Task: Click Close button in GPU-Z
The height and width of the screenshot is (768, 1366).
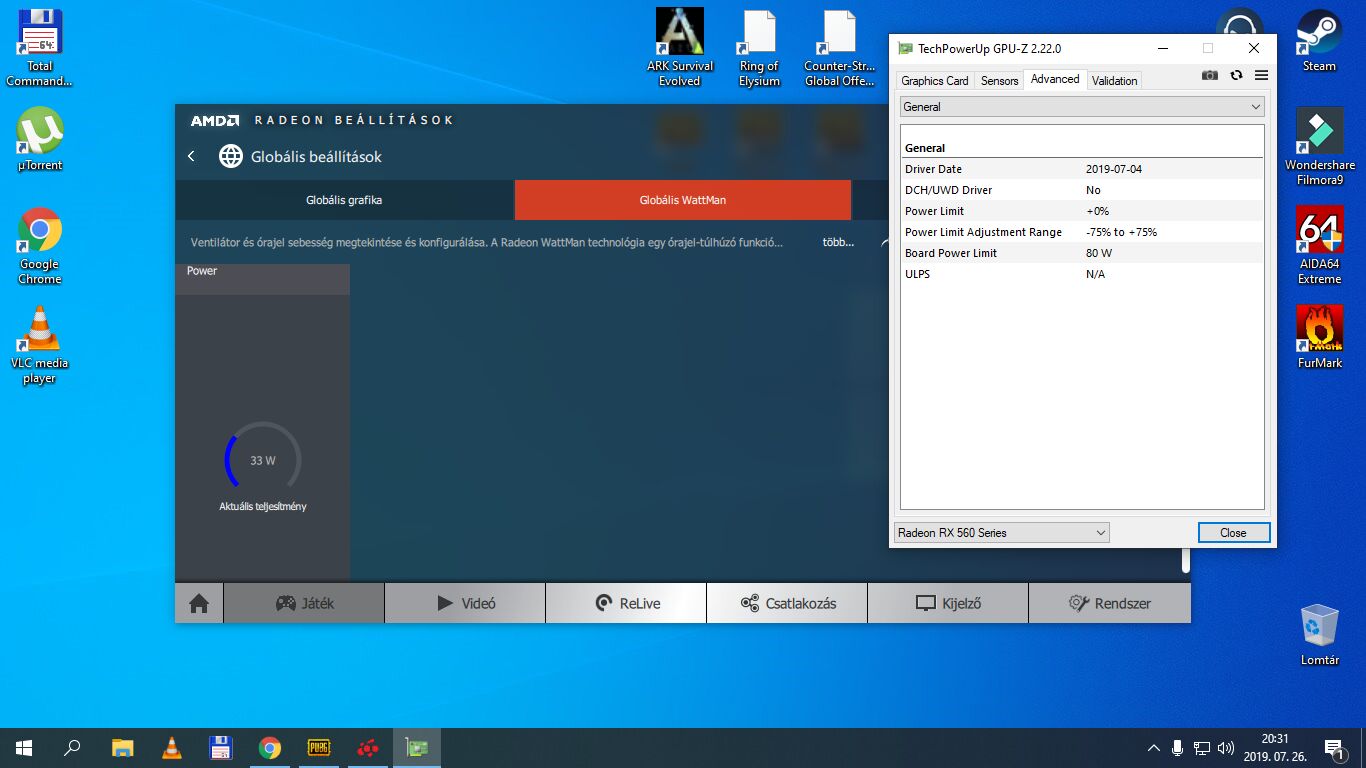Action: (1233, 532)
